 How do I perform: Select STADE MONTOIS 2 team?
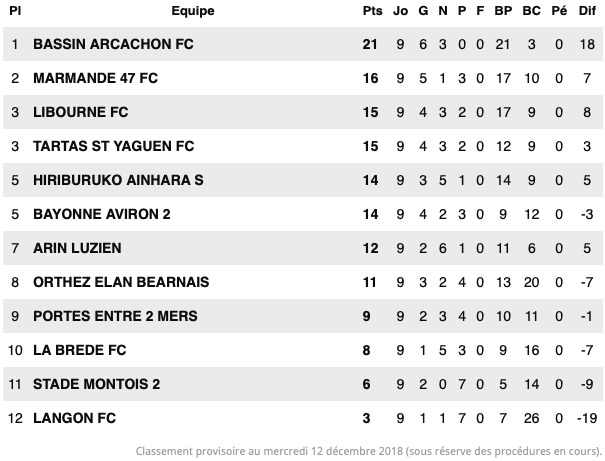(x=96, y=383)
